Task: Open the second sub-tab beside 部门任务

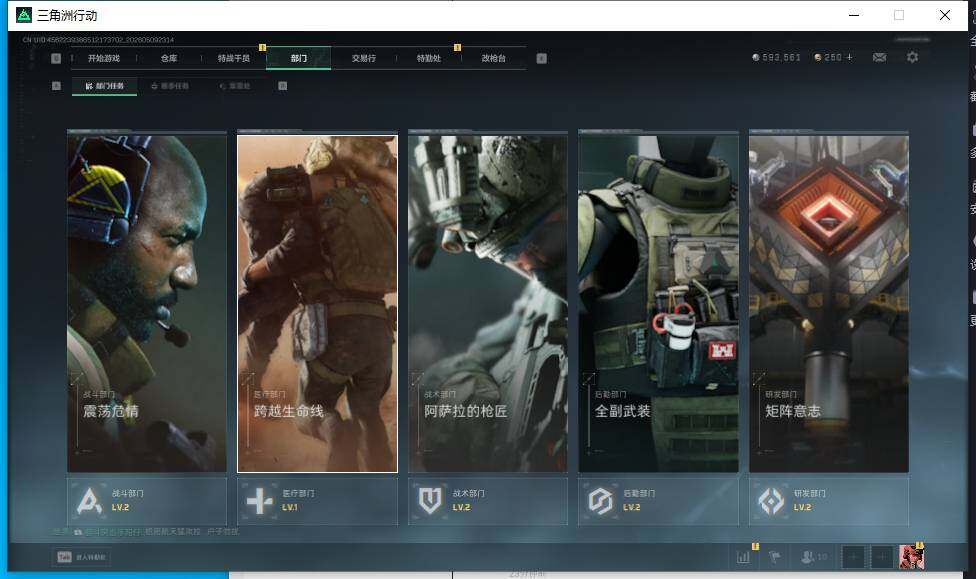Action: pos(170,86)
